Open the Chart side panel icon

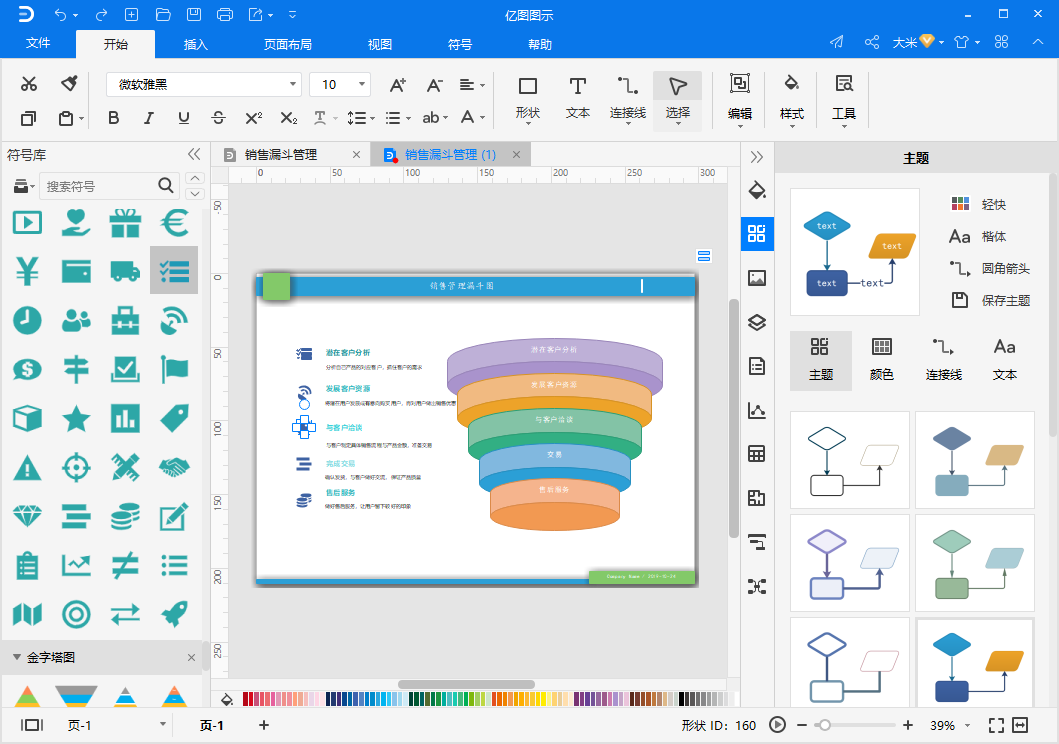click(x=757, y=410)
